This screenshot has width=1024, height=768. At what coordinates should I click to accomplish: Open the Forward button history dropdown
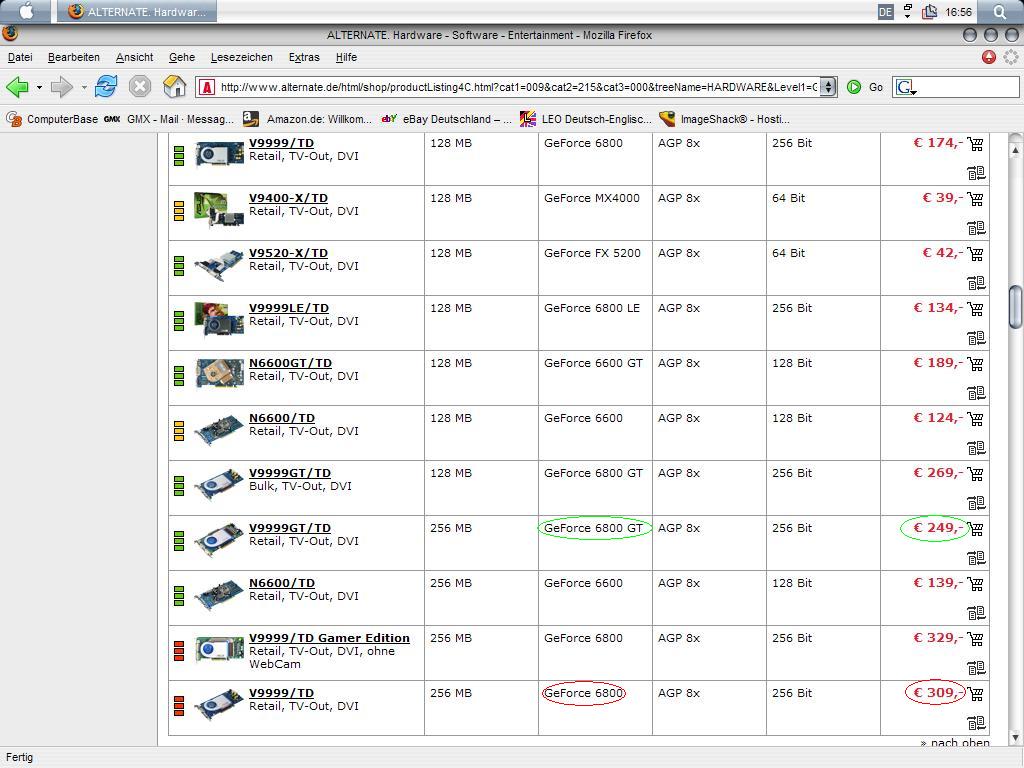pyautogui.click(x=84, y=87)
